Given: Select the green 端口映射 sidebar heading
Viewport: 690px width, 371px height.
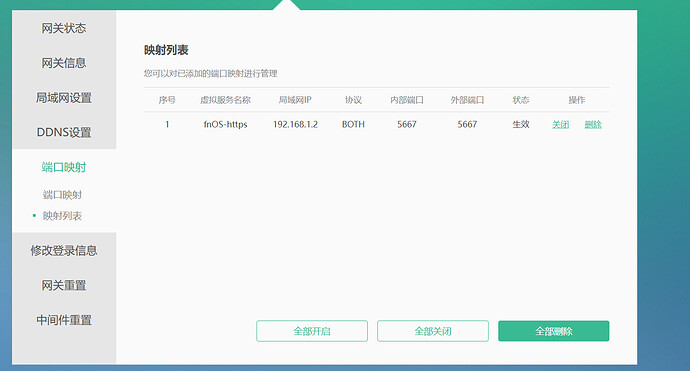Looking at the screenshot, I should tap(64, 167).
